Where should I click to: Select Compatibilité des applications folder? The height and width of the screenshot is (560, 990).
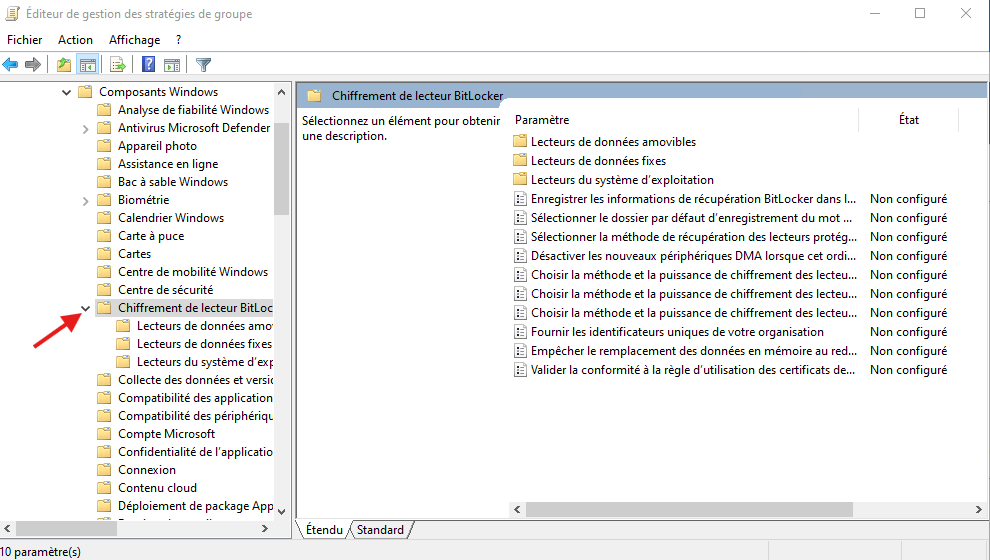[x=195, y=398]
